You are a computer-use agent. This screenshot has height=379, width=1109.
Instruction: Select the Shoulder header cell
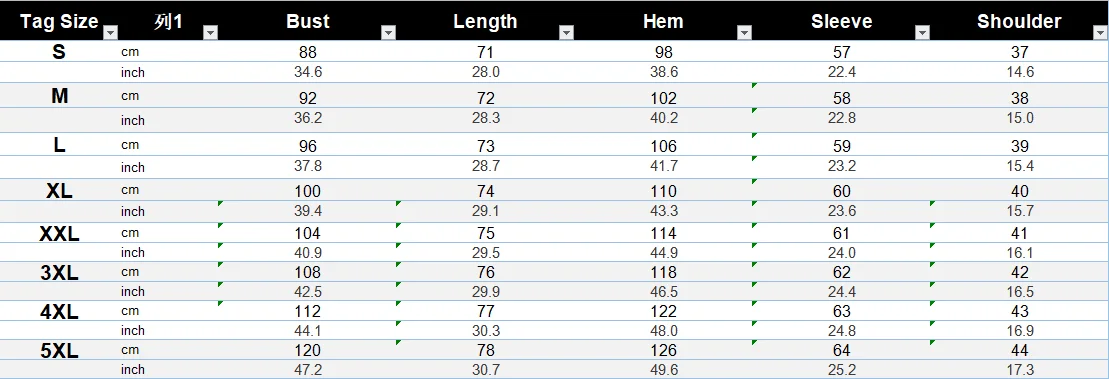coord(1020,21)
